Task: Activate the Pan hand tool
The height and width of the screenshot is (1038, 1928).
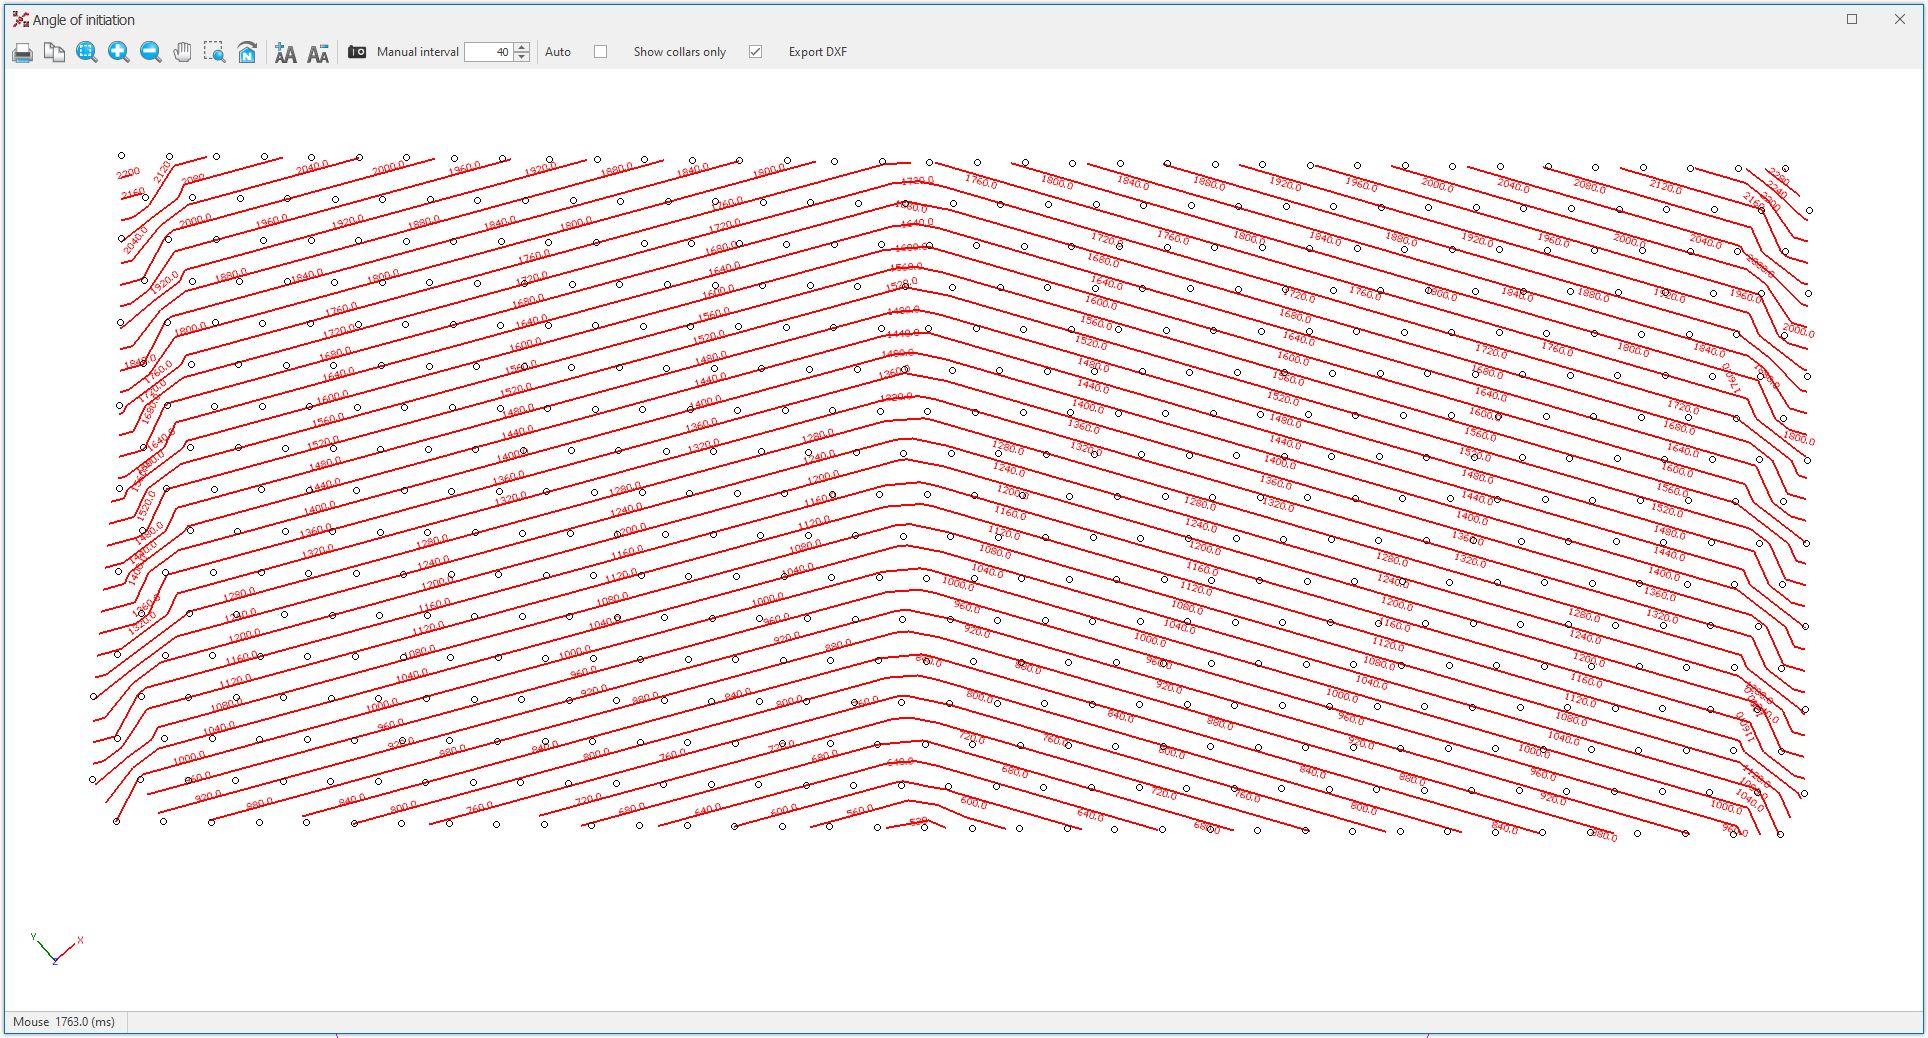Action: pyautogui.click(x=182, y=52)
